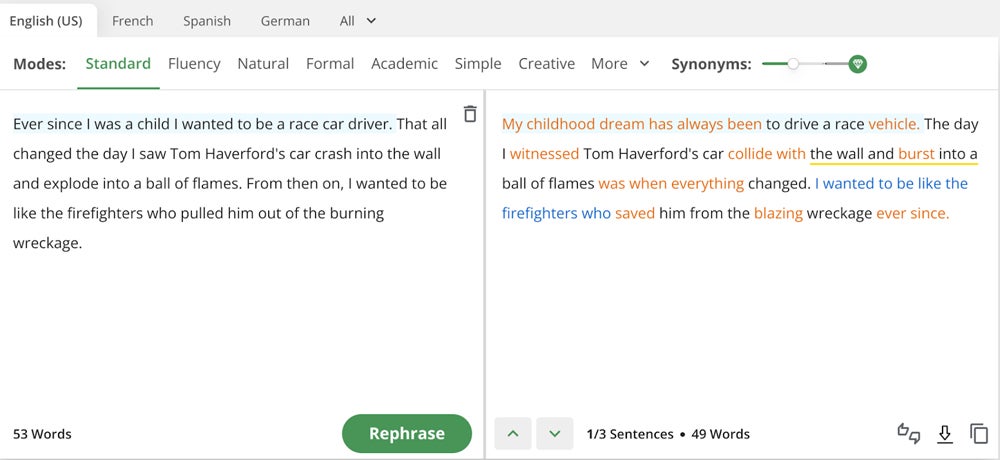The height and width of the screenshot is (460, 1000).
Task: Switch to Spanish language tab
Action: tap(207, 21)
